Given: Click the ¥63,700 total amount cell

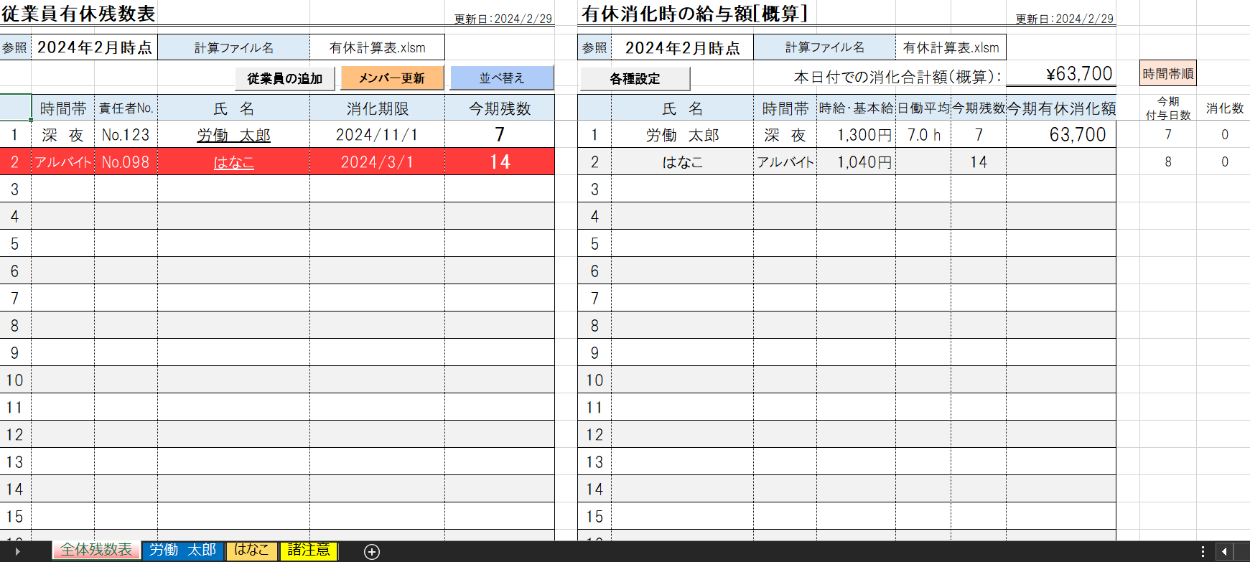Looking at the screenshot, I should tap(1060, 74).
